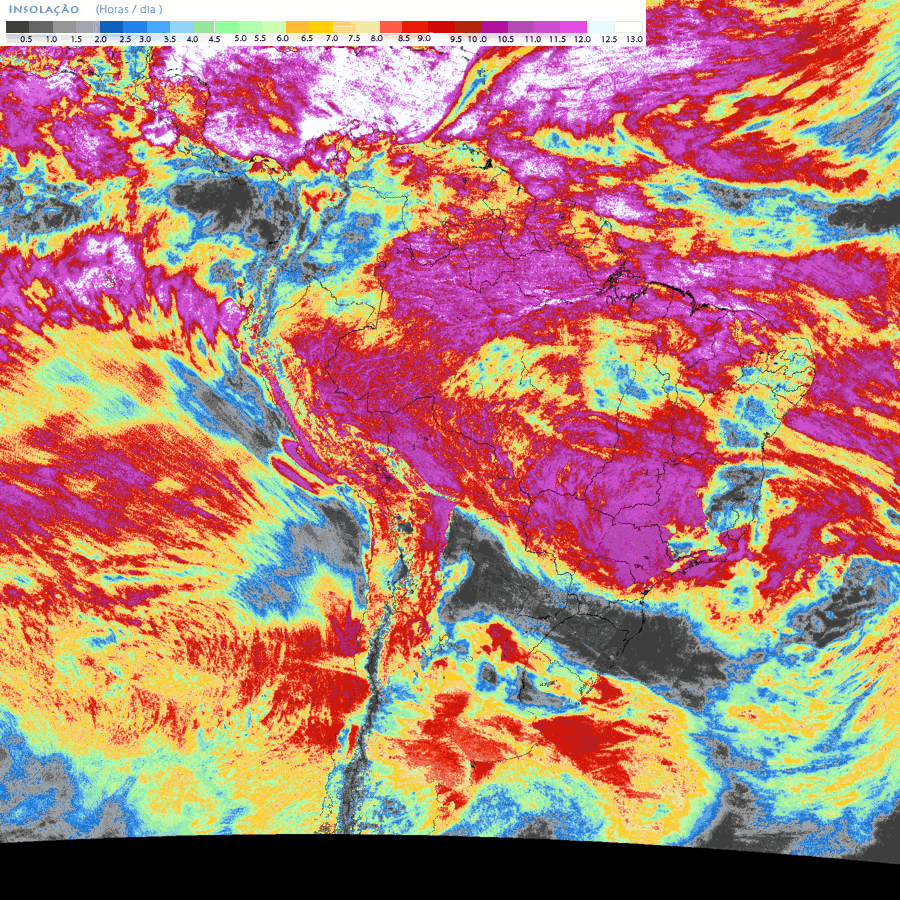
Task: Click the 5.5 legend value
Action: (x=260, y=38)
